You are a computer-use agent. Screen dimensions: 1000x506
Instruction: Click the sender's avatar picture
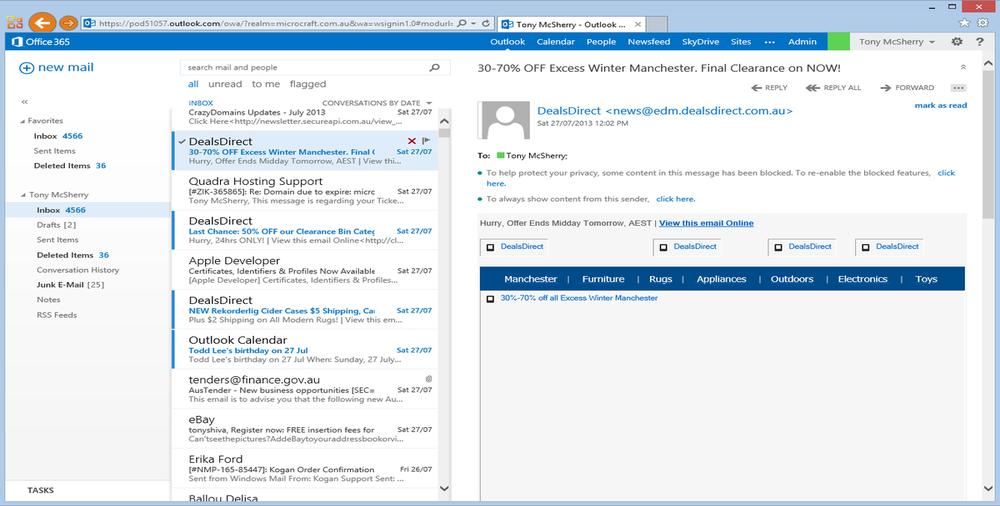pos(505,121)
